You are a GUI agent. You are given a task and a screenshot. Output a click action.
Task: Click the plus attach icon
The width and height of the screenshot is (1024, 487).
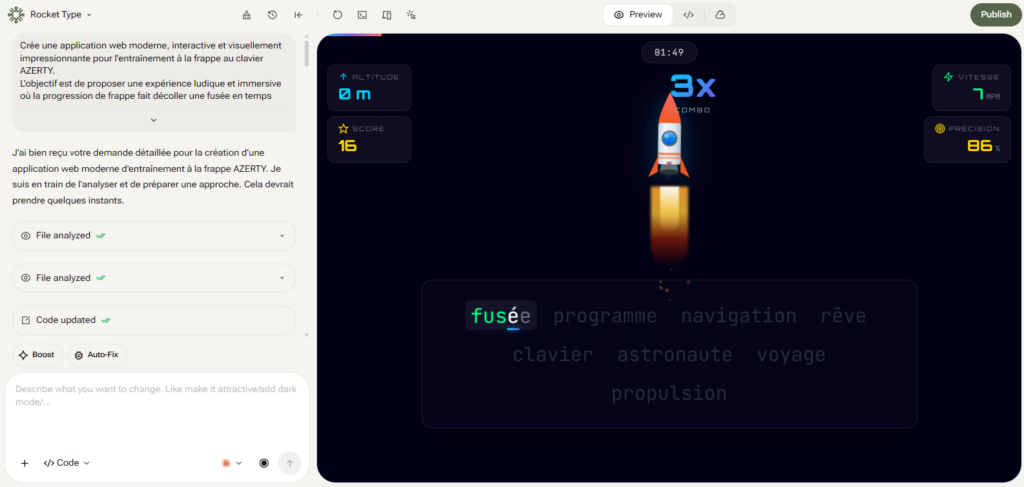click(x=25, y=463)
